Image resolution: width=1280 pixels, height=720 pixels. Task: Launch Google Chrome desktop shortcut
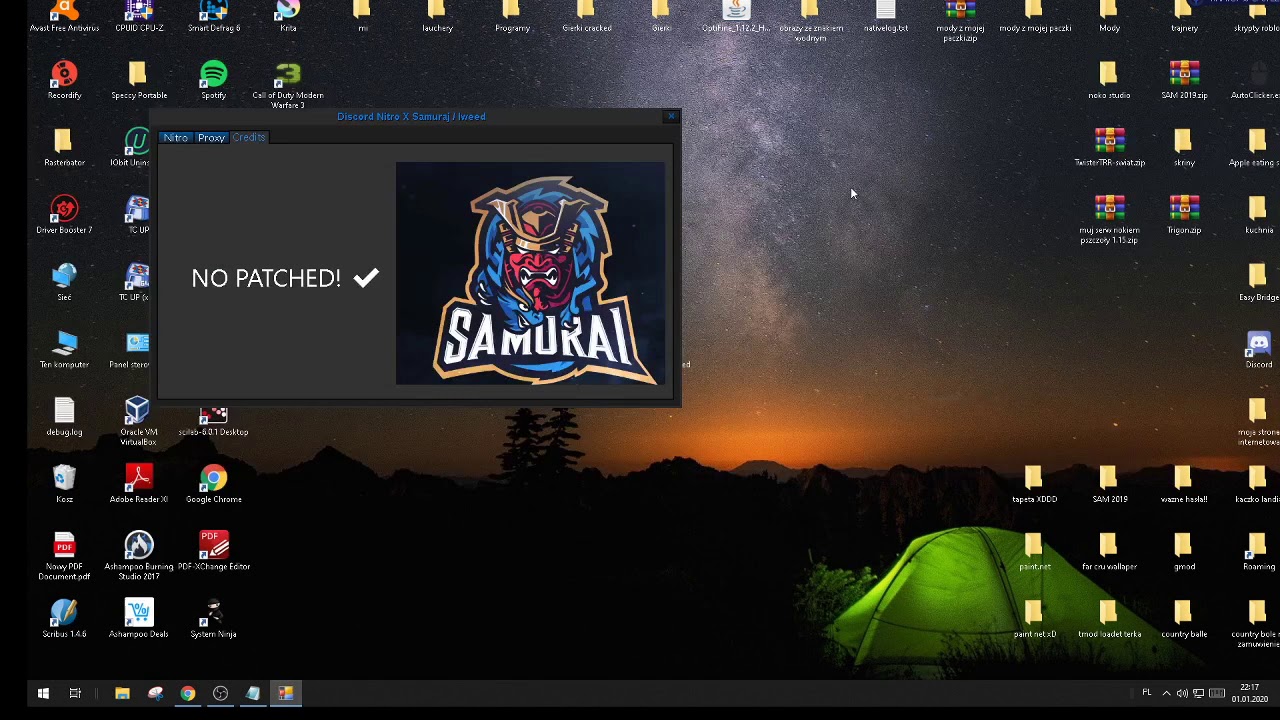click(x=213, y=485)
